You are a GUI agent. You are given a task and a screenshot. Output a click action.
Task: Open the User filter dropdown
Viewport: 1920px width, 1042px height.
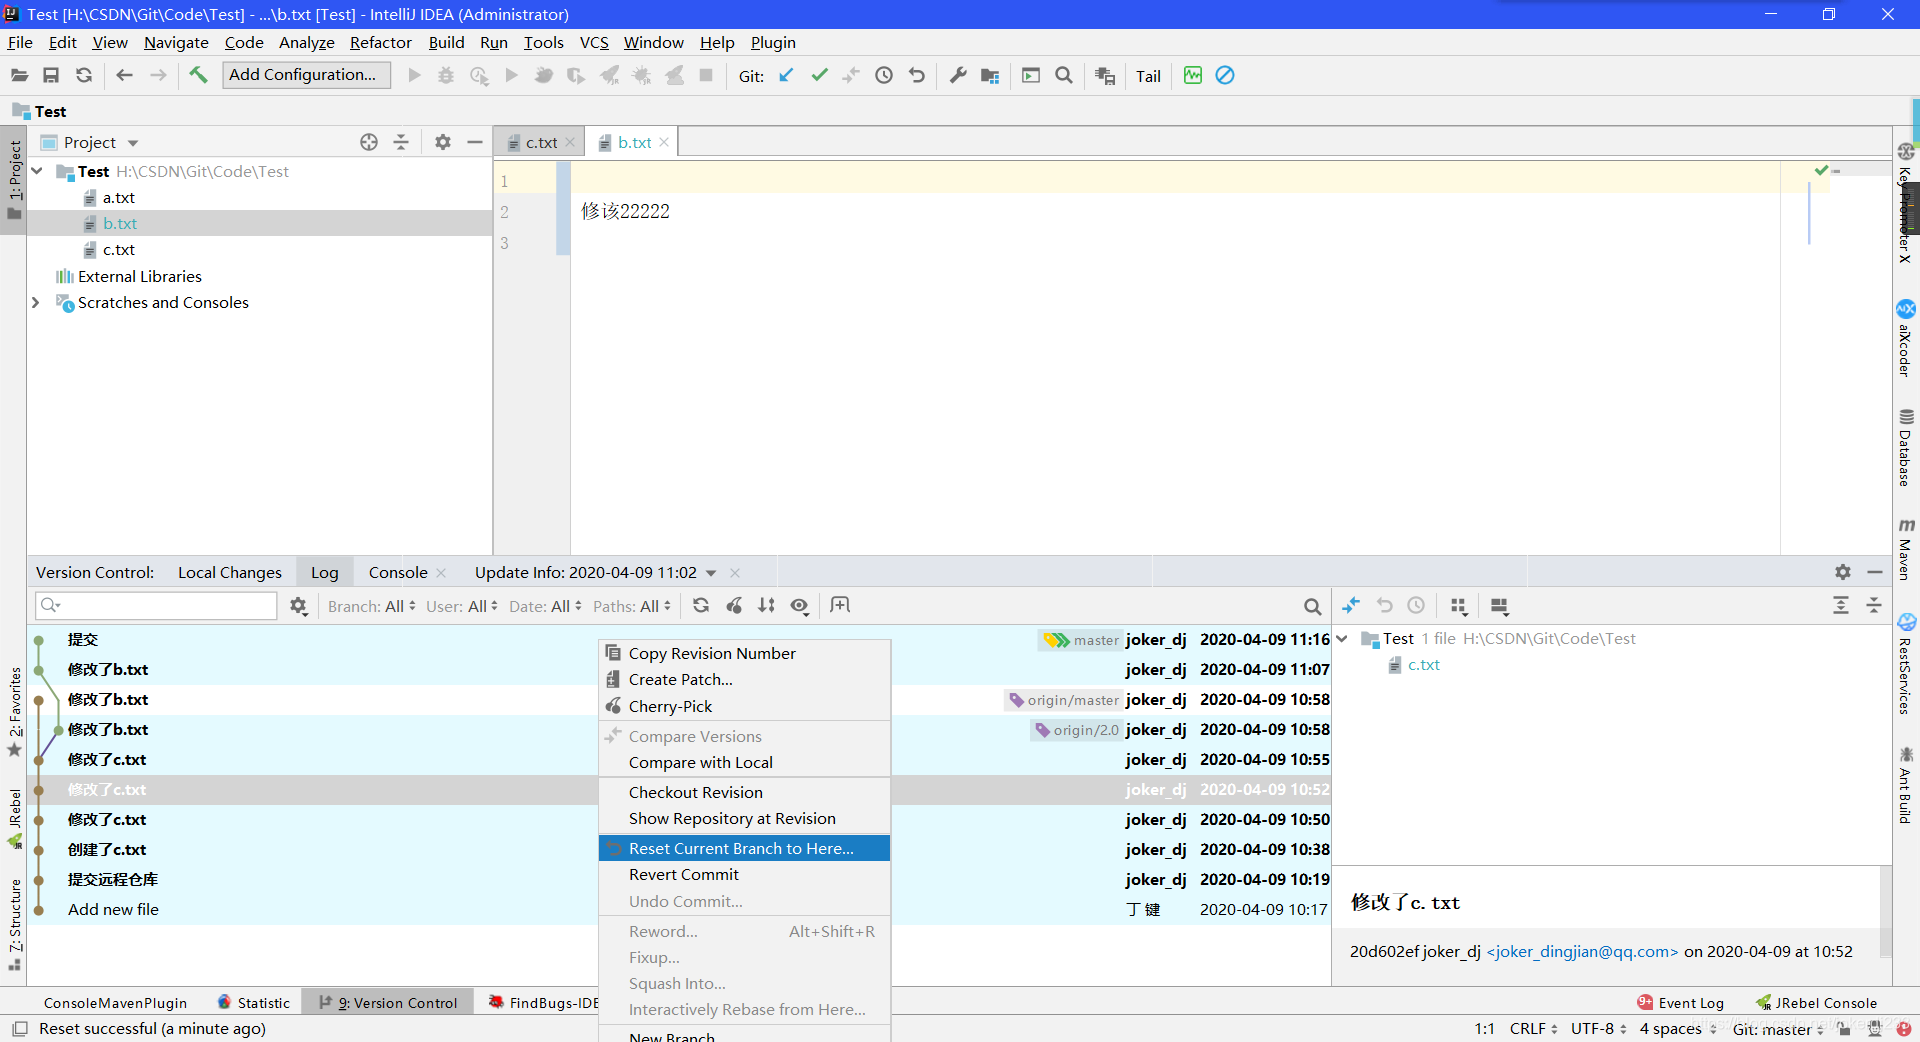461,606
